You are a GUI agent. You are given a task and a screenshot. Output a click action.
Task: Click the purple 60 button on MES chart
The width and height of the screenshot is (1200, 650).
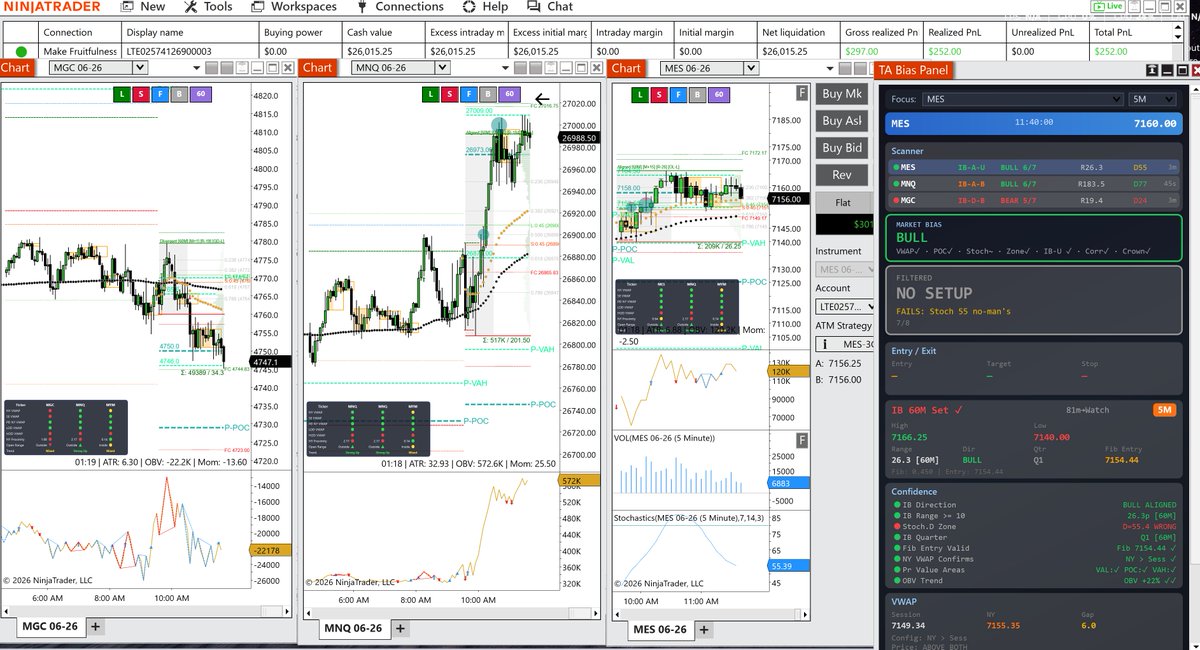point(719,94)
